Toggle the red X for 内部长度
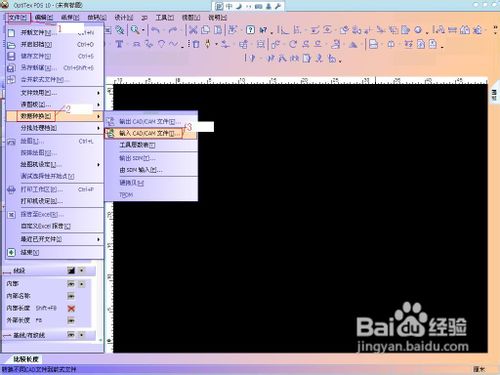The image size is (500, 375). click(71, 308)
